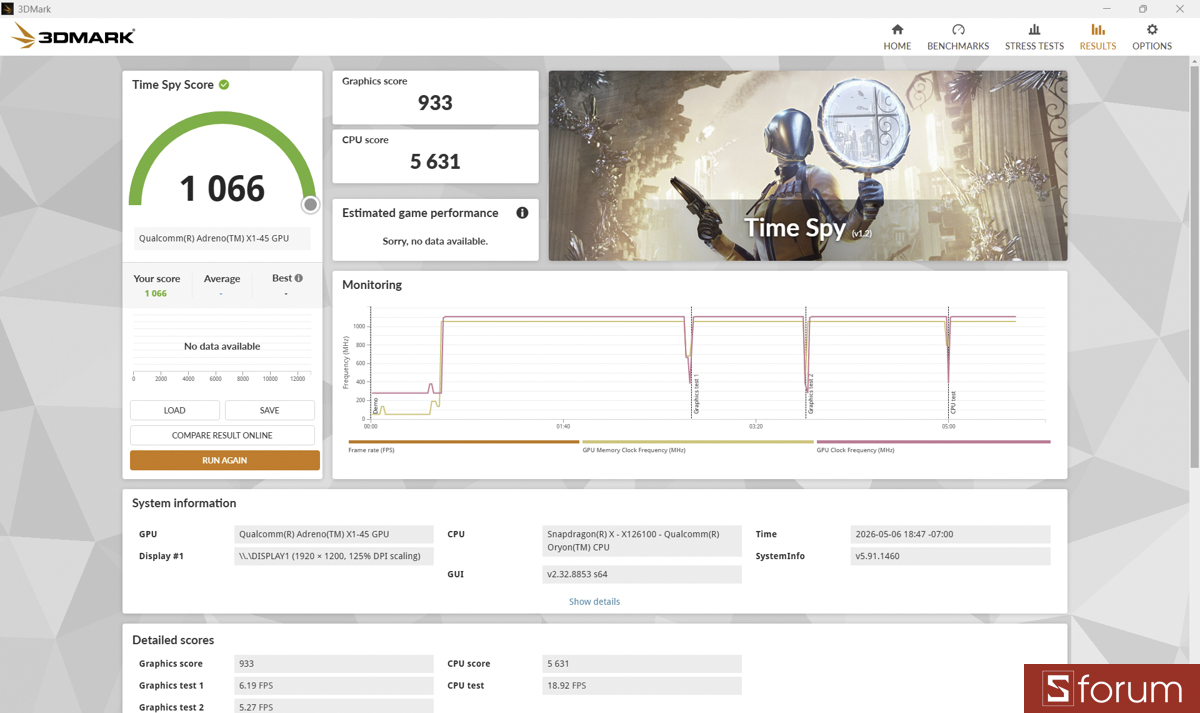Screen dimensions: 1200x713
Task: Click Graphics test 2 value 5.27 FPS
Action: coord(334,707)
